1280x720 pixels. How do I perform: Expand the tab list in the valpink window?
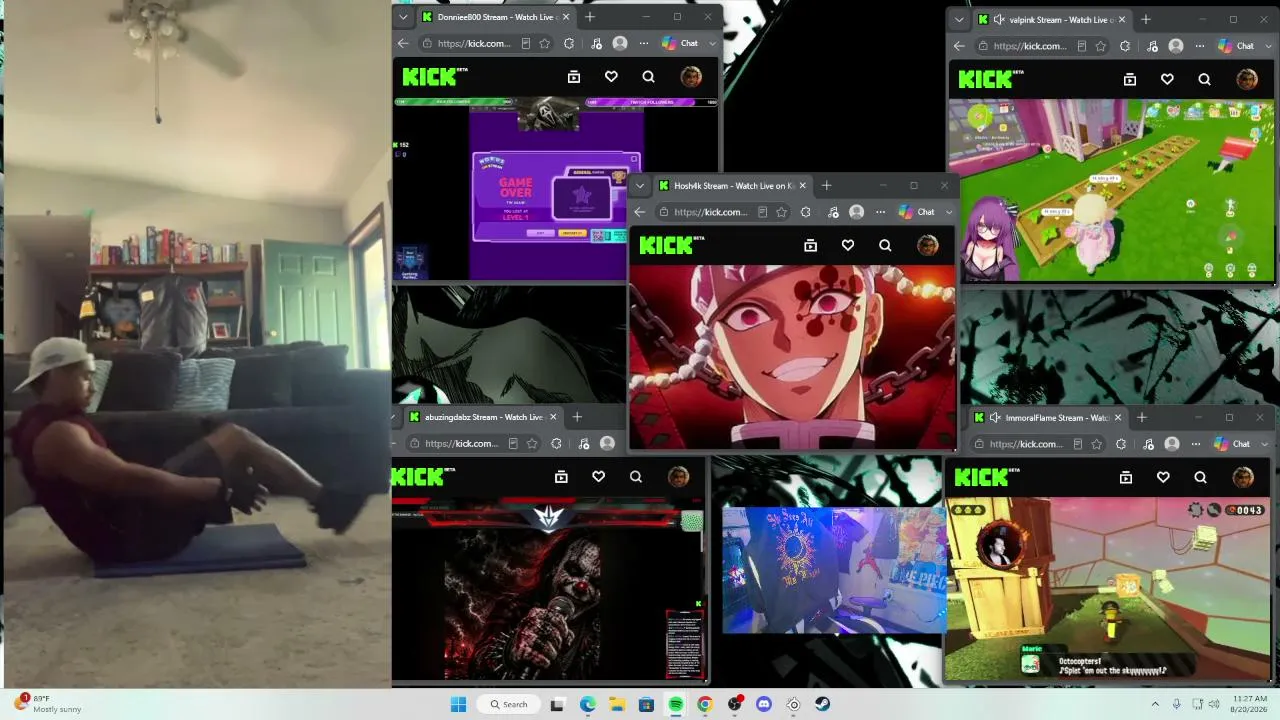coord(959,20)
